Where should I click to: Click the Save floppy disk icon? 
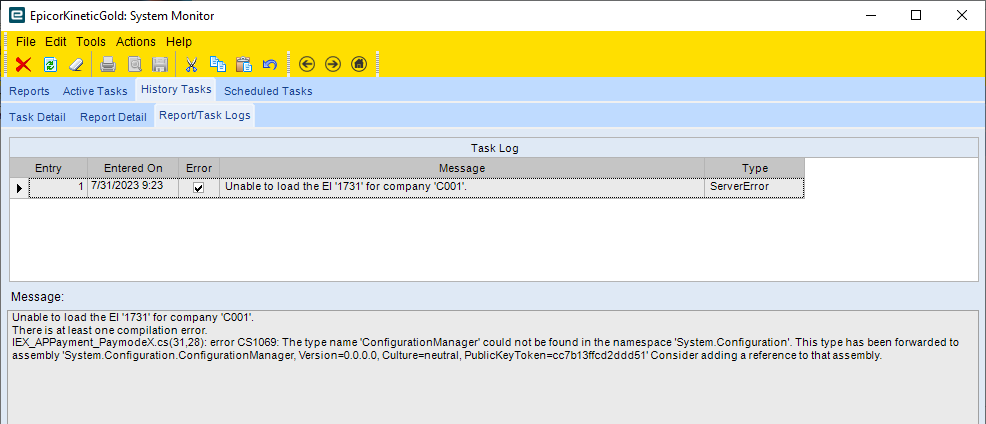pyautogui.click(x=160, y=64)
